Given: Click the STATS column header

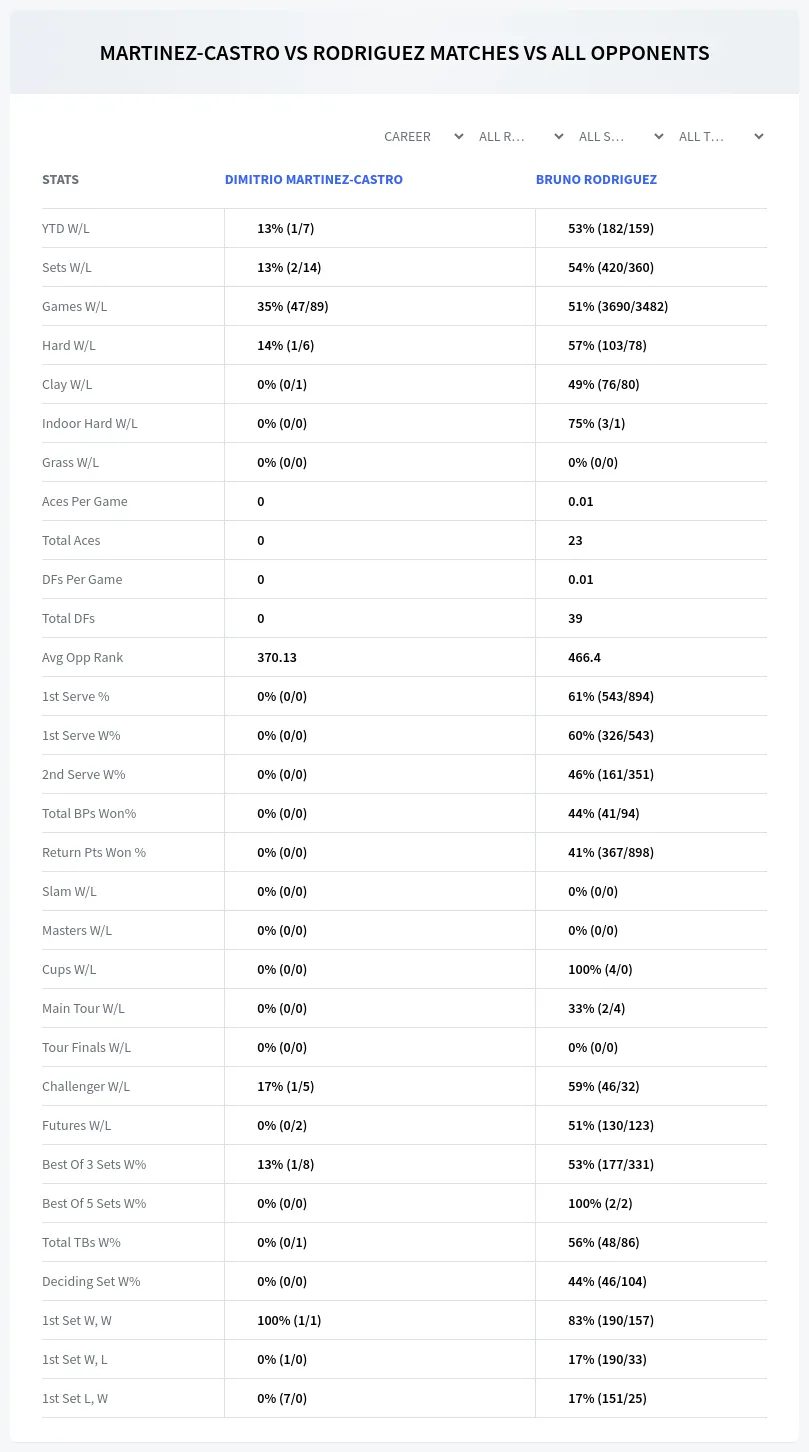Looking at the screenshot, I should click(x=60, y=180).
